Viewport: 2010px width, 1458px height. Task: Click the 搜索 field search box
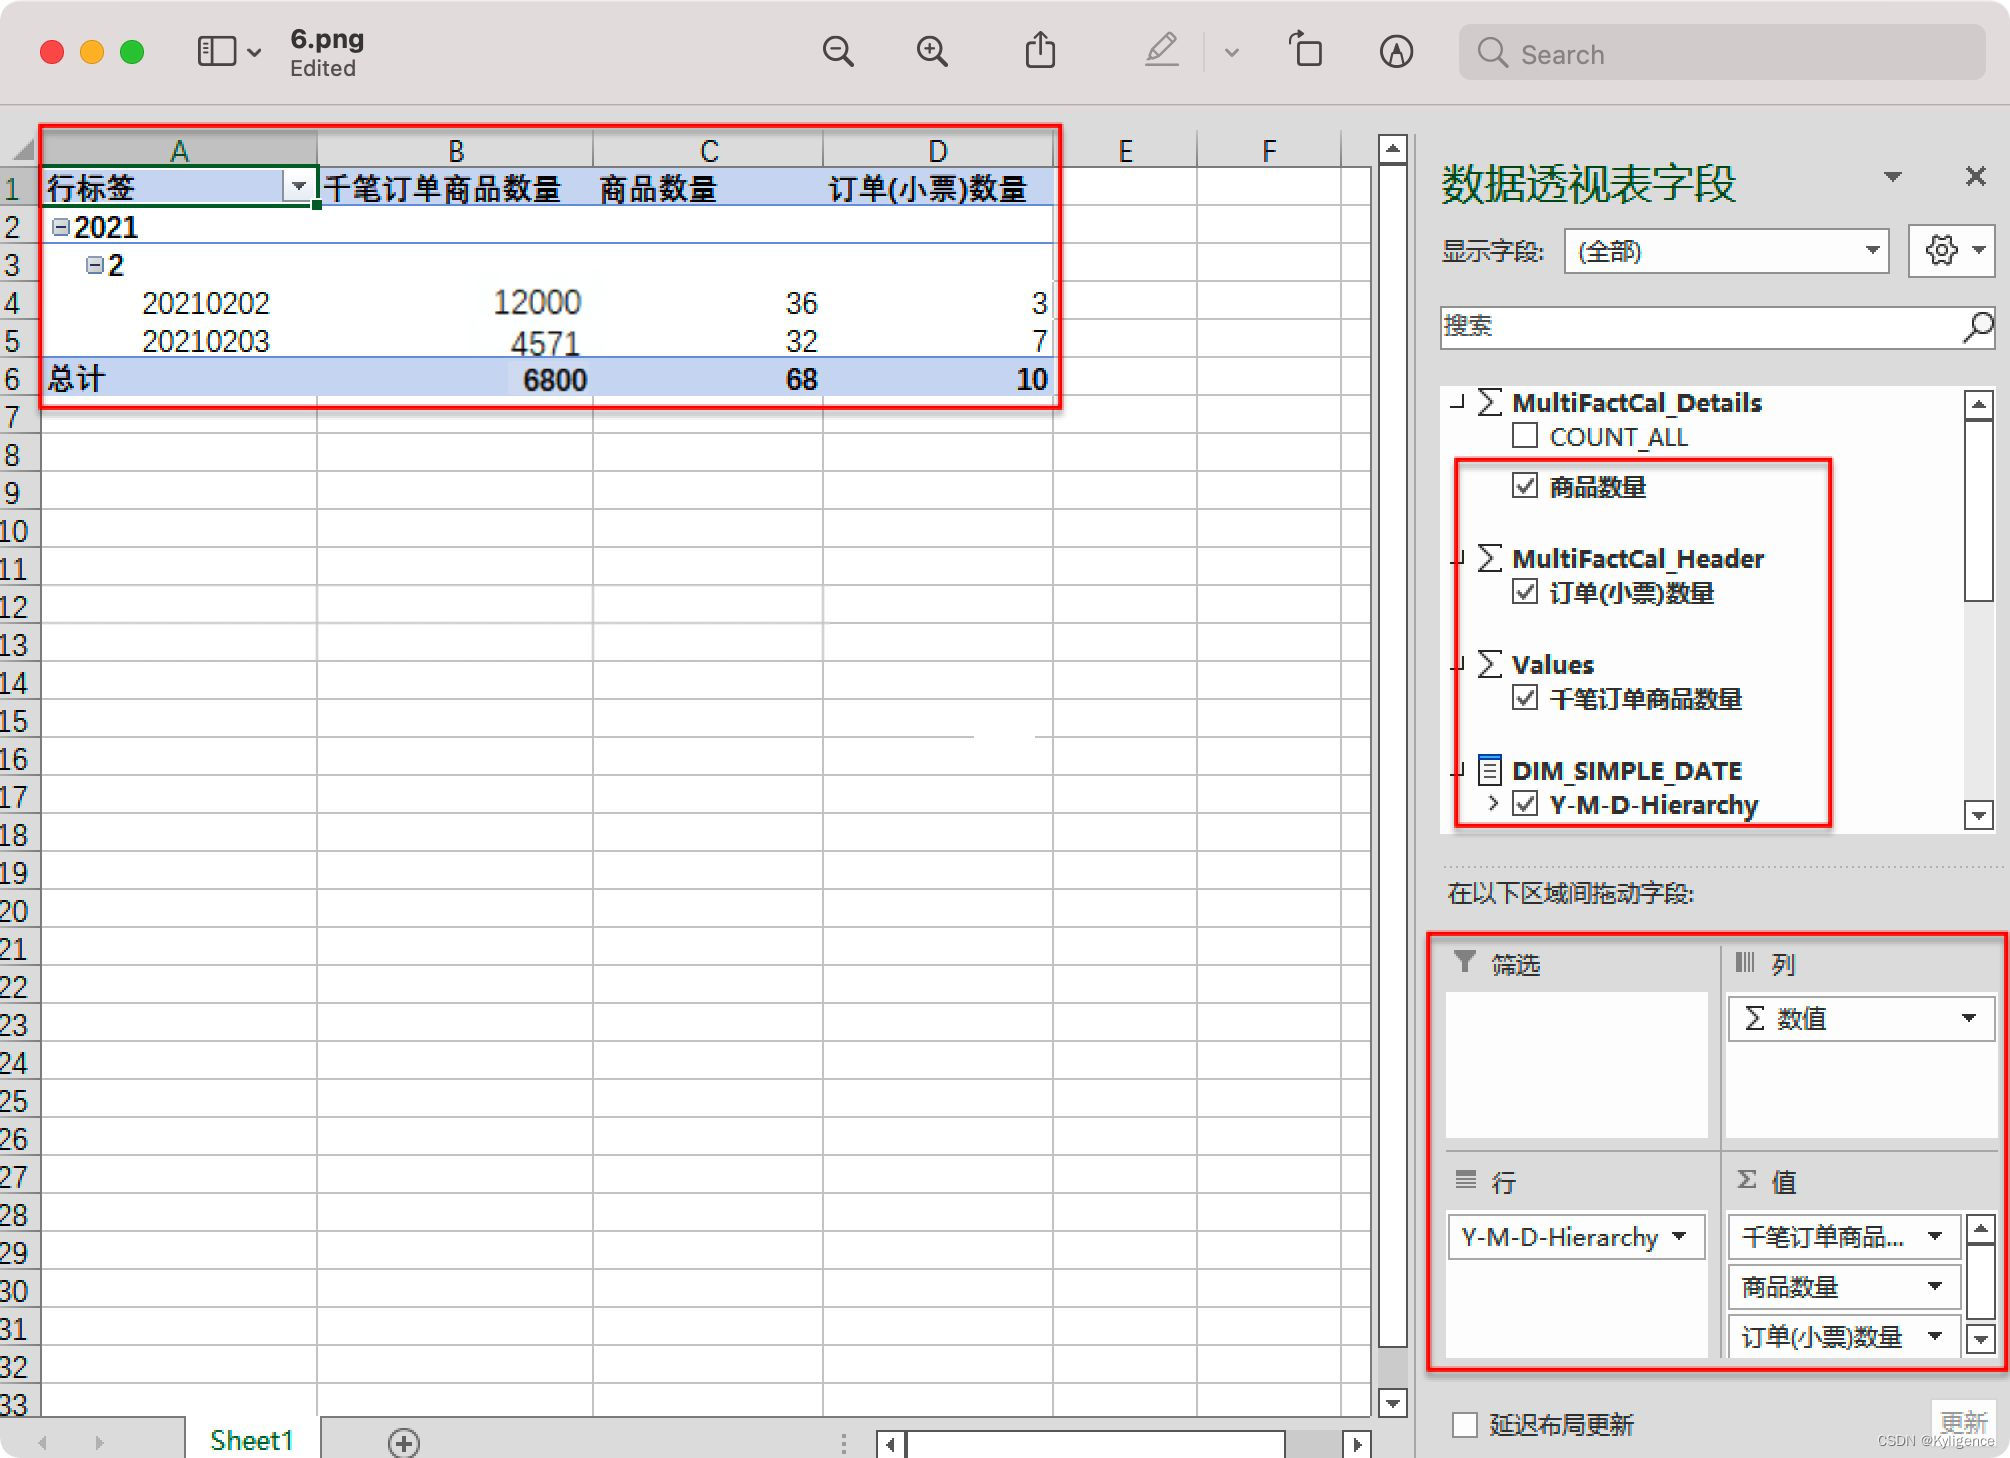(1700, 326)
